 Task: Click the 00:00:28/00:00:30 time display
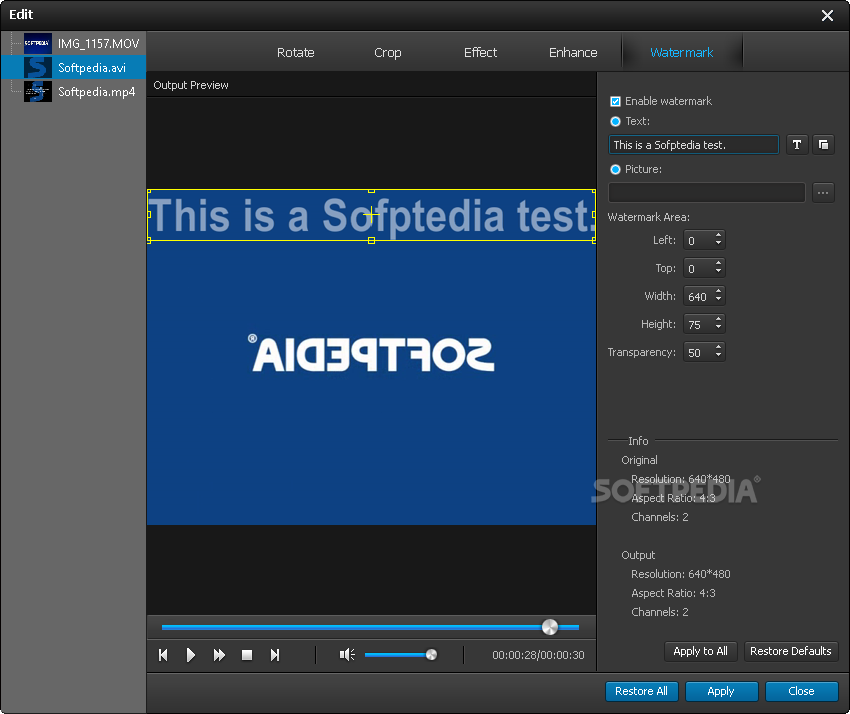tap(538, 655)
